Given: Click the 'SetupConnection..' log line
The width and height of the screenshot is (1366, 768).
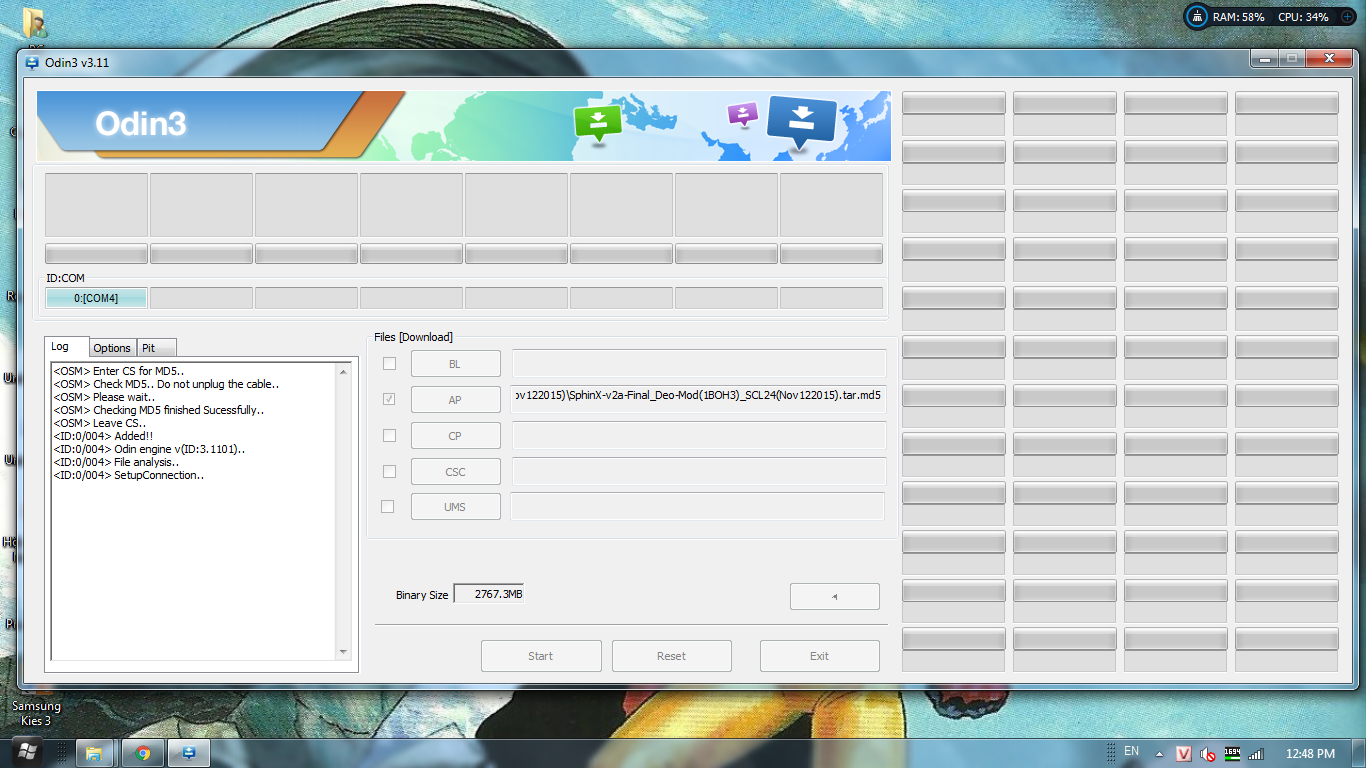Looking at the screenshot, I should point(129,475).
